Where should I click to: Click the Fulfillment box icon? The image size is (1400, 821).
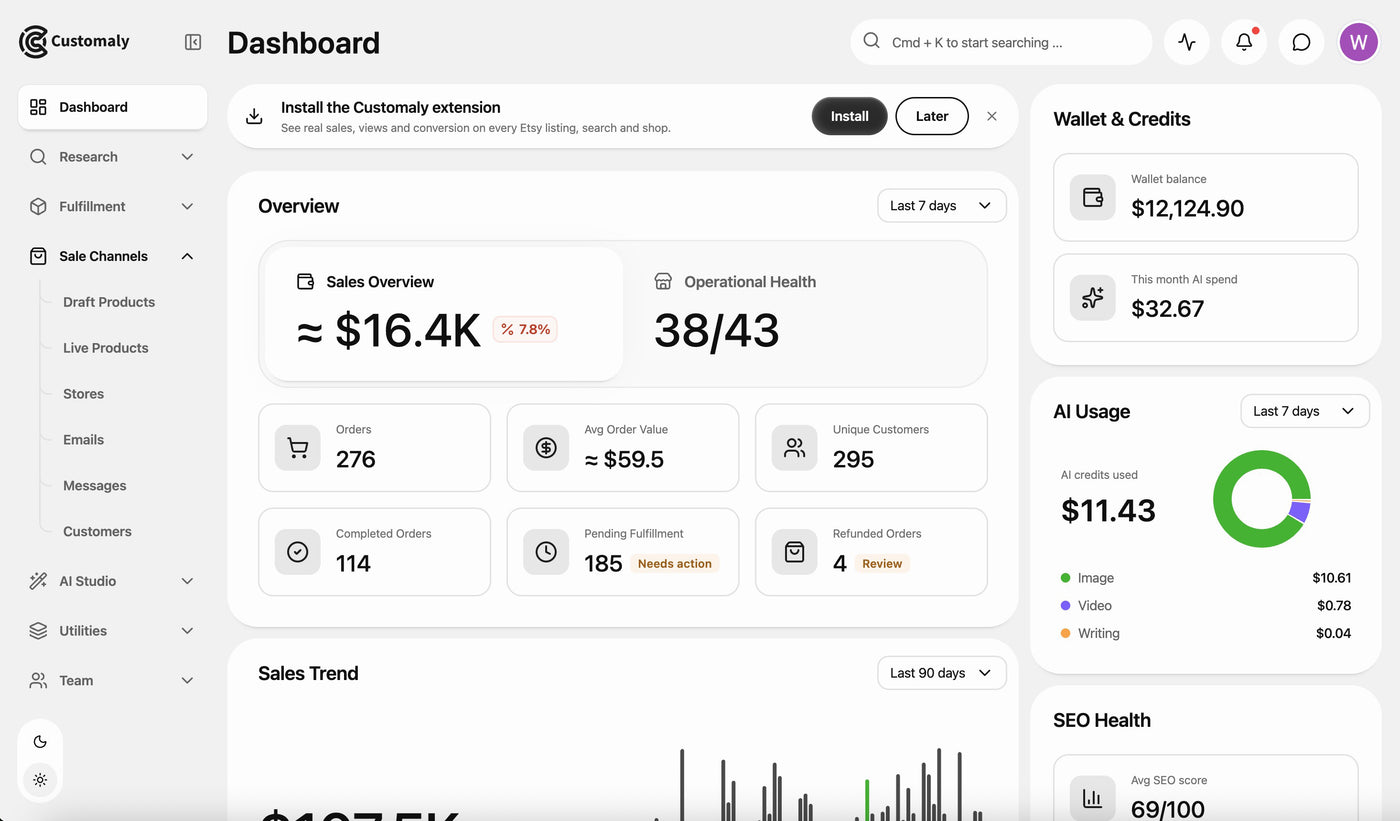[x=38, y=206]
